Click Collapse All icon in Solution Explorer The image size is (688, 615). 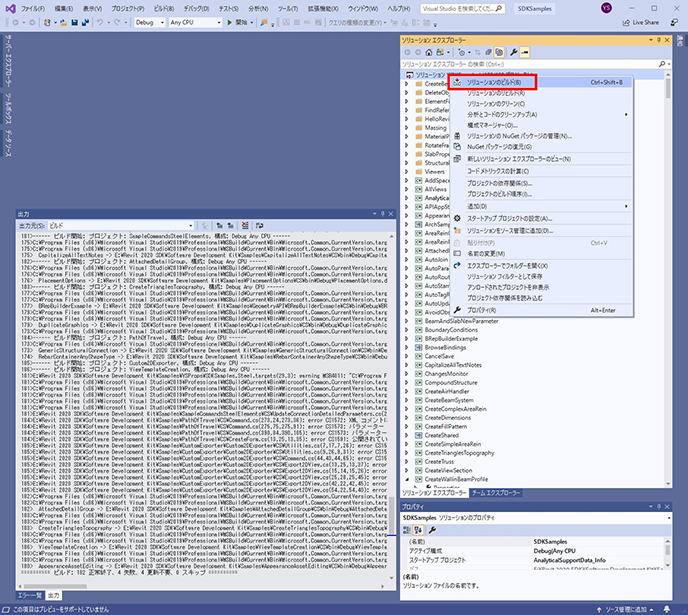click(x=488, y=52)
